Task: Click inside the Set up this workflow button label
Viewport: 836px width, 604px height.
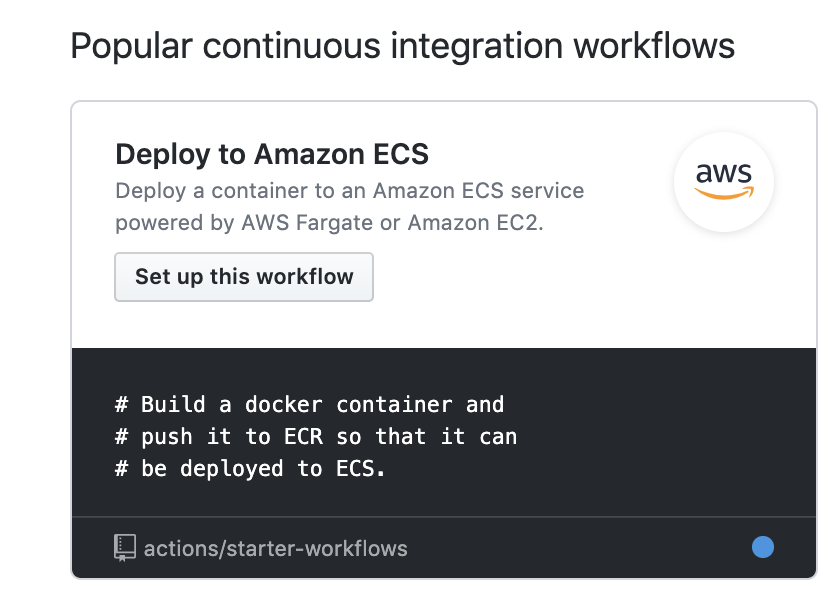Action: tap(244, 276)
